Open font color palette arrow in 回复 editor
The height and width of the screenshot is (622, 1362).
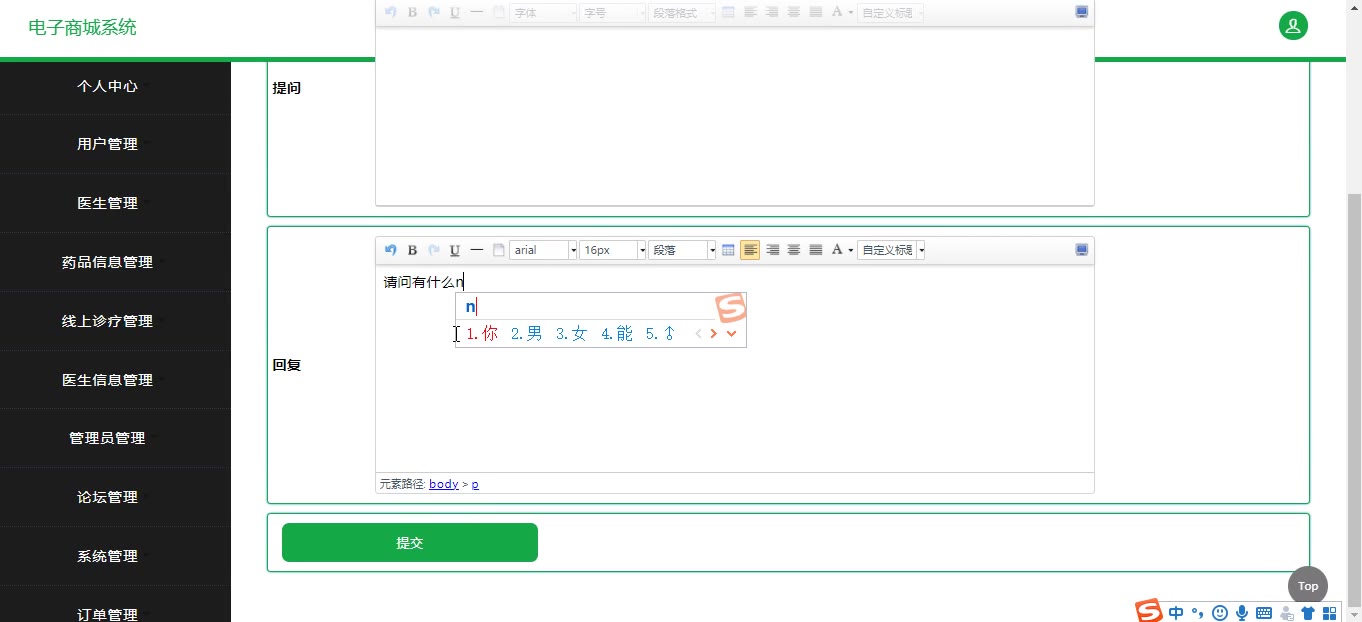(x=851, y=250)
